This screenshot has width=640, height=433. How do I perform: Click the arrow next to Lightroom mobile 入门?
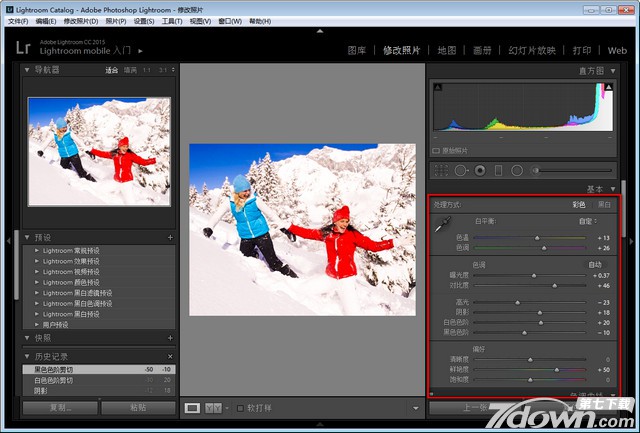pyautogui.click(x=140, y=51)
